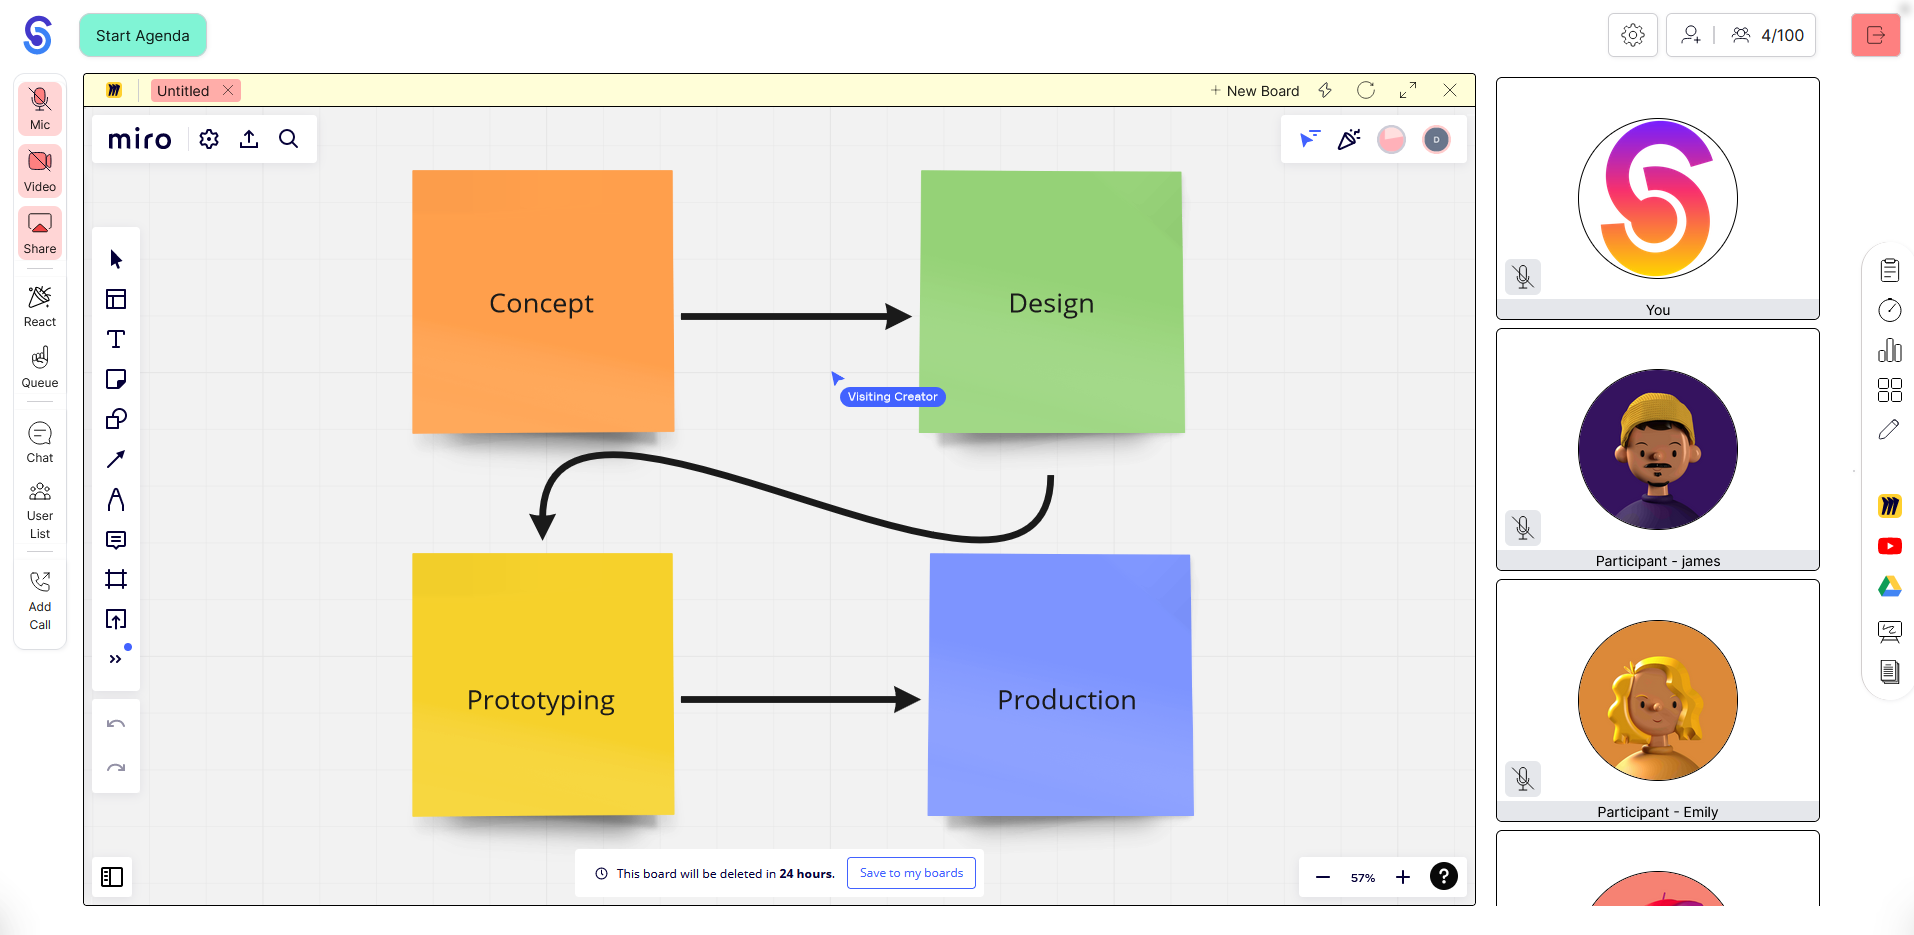Select the connection line arrow tool
This screenshot has height=935, width=1914.
116,459
